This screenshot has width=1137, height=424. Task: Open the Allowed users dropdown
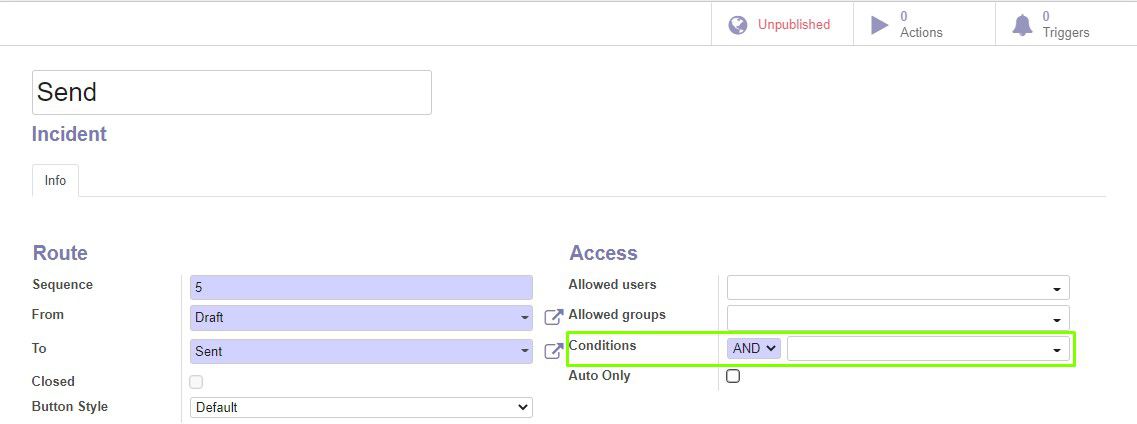[x=898, y=287]
